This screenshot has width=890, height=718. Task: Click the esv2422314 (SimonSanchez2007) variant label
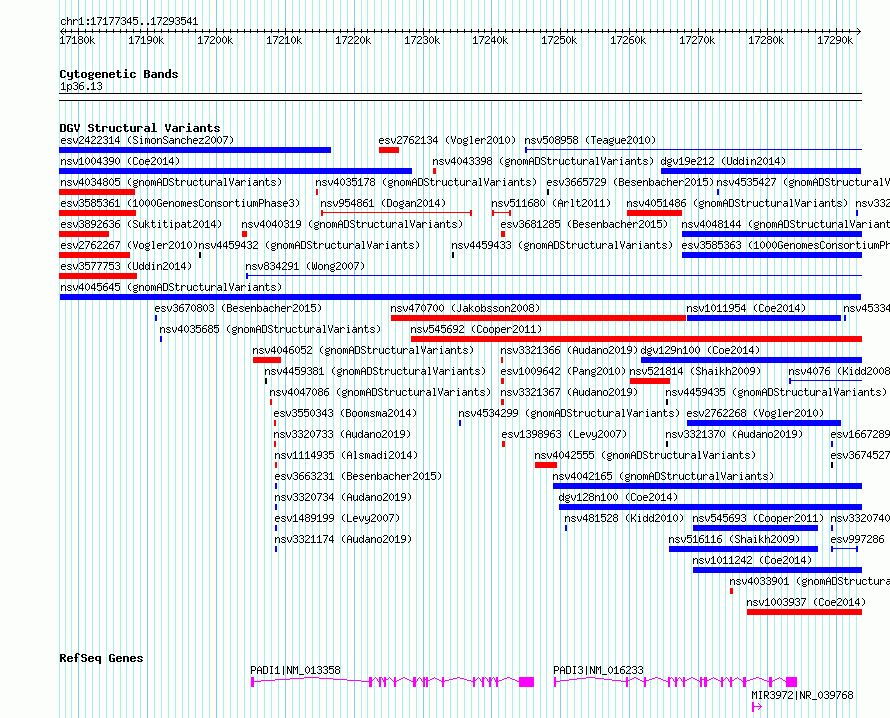click(x=147, y=140)
